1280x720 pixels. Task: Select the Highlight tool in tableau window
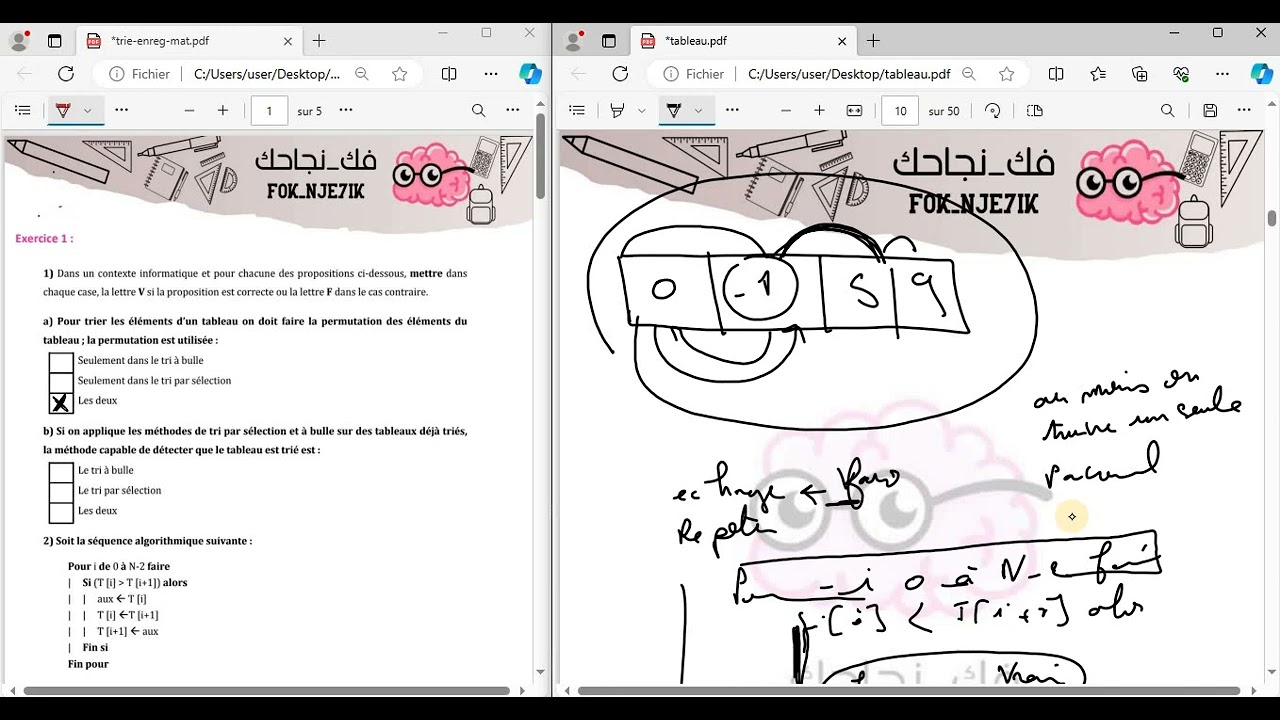[x=618, y=111]
